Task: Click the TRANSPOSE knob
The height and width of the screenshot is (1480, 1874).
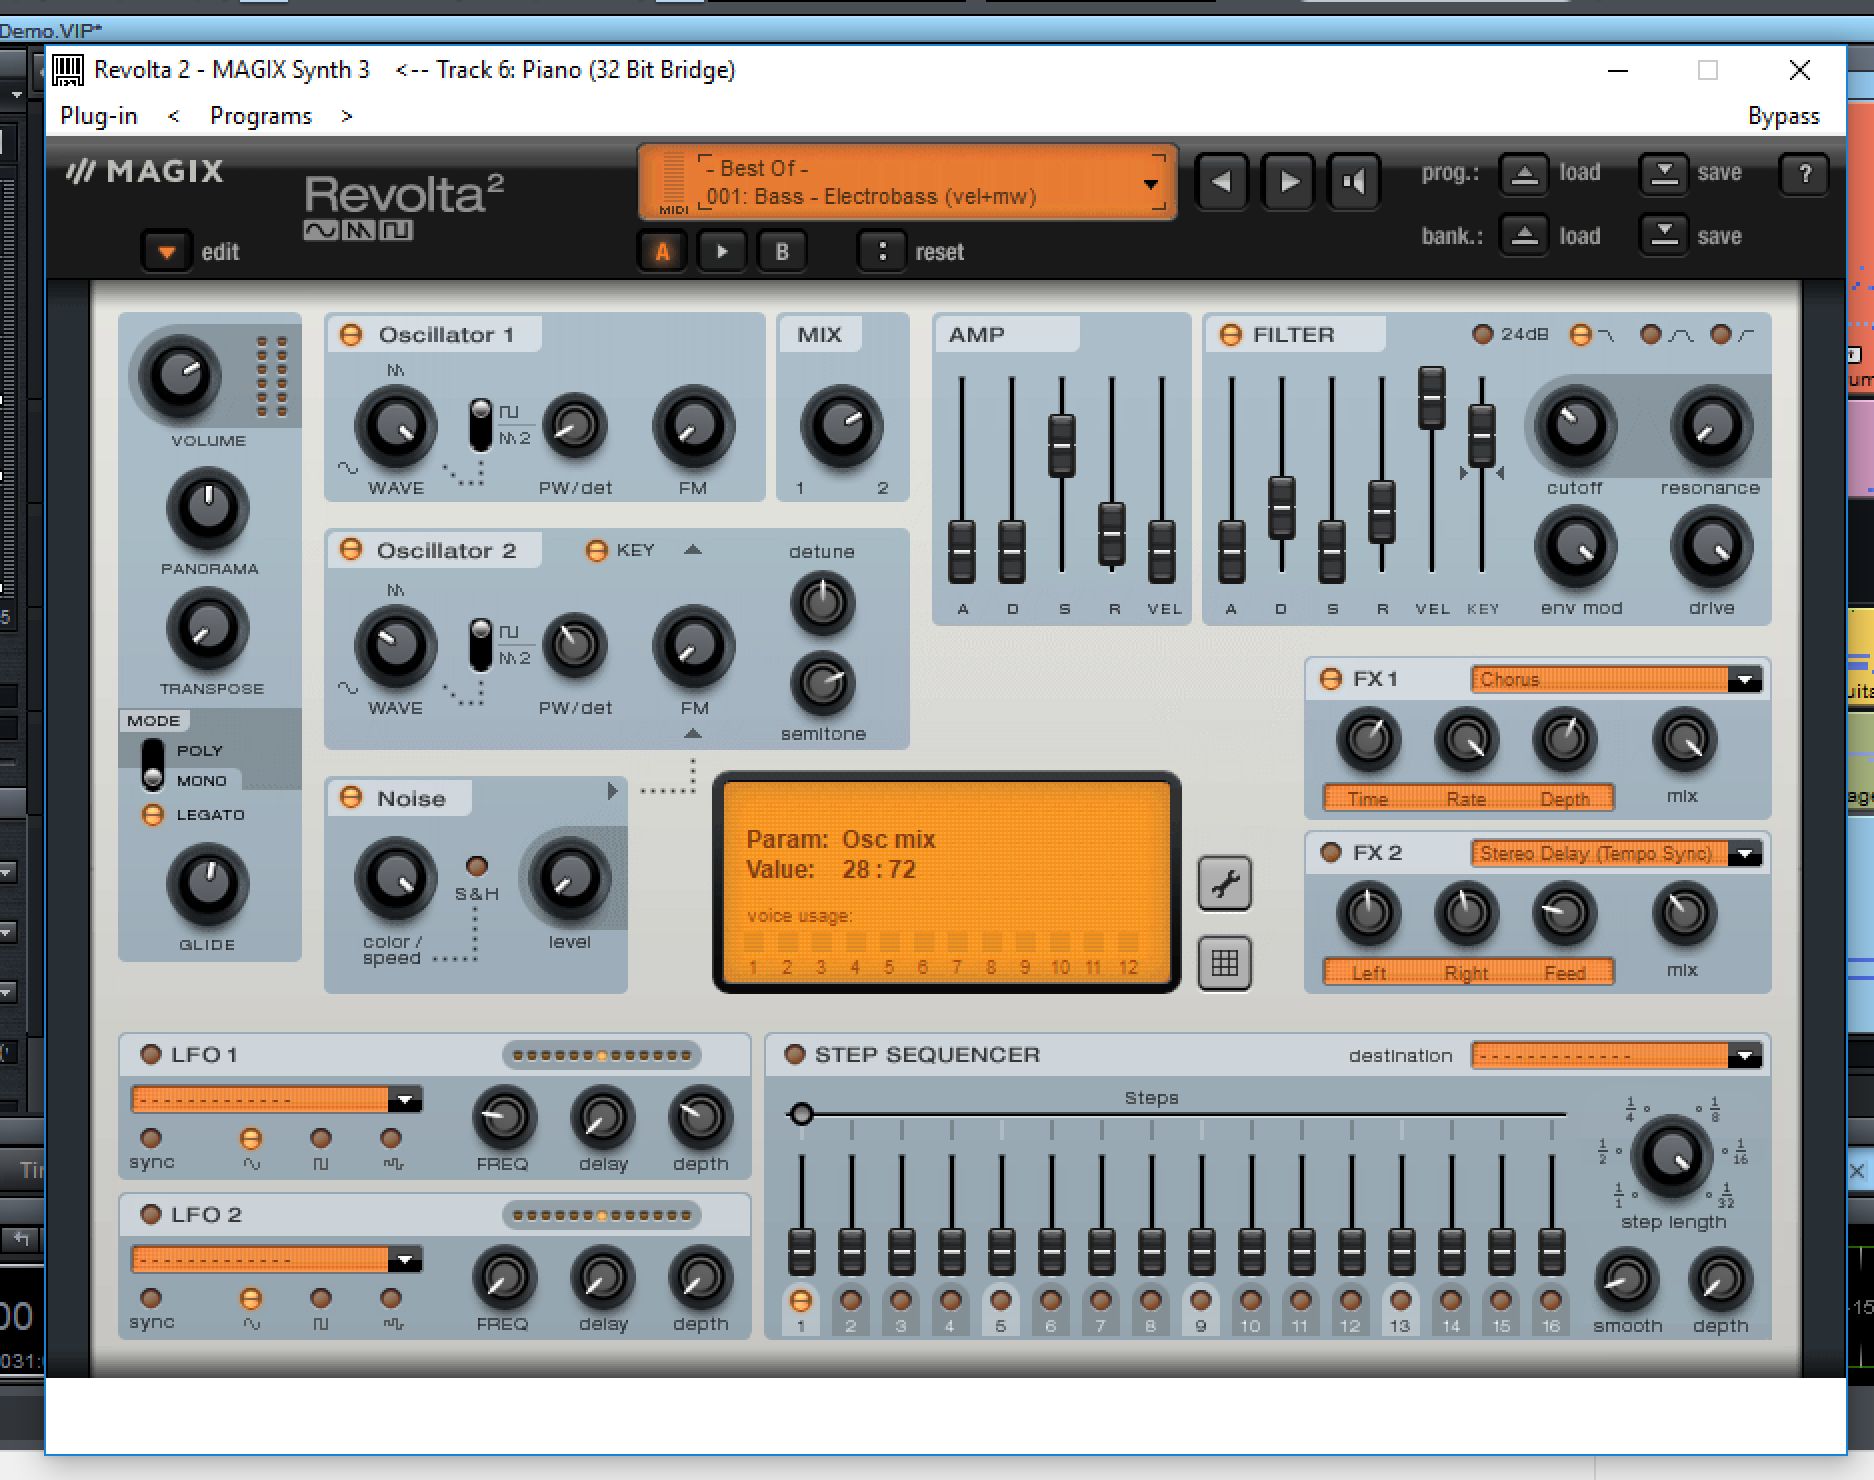Action: pos(208,628)
